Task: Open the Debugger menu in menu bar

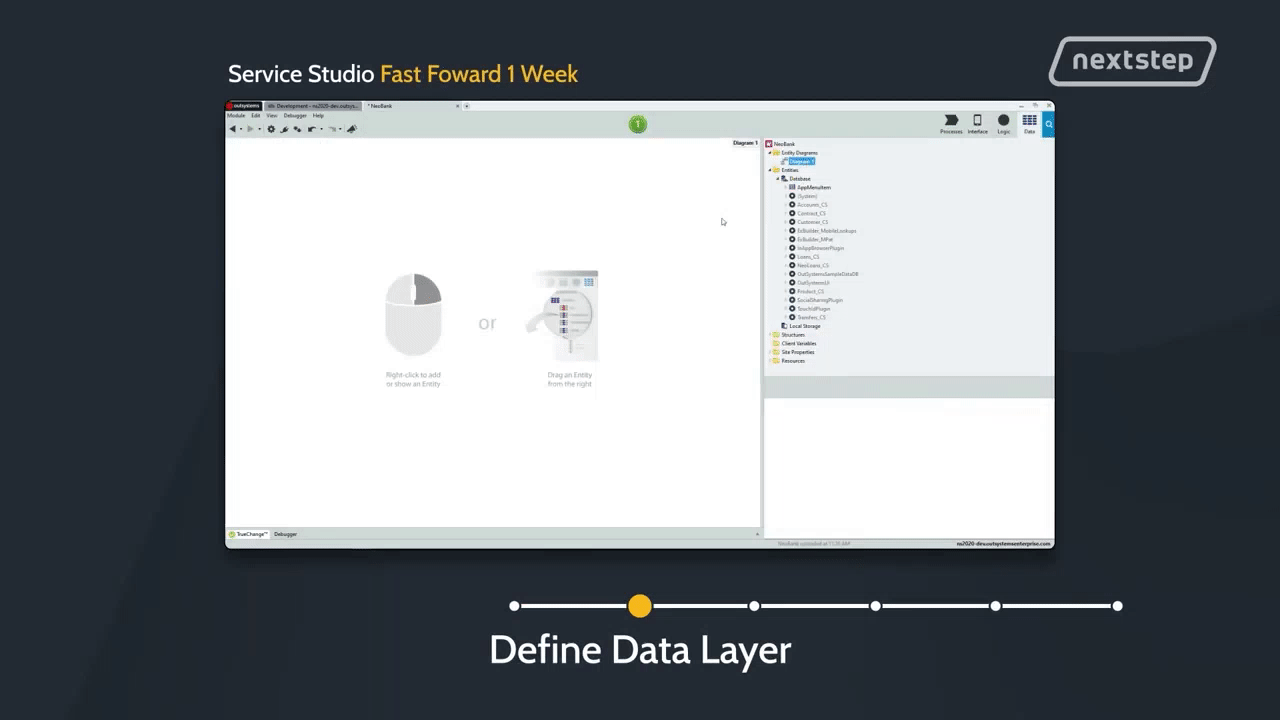Action: click(x=295, y=116)
